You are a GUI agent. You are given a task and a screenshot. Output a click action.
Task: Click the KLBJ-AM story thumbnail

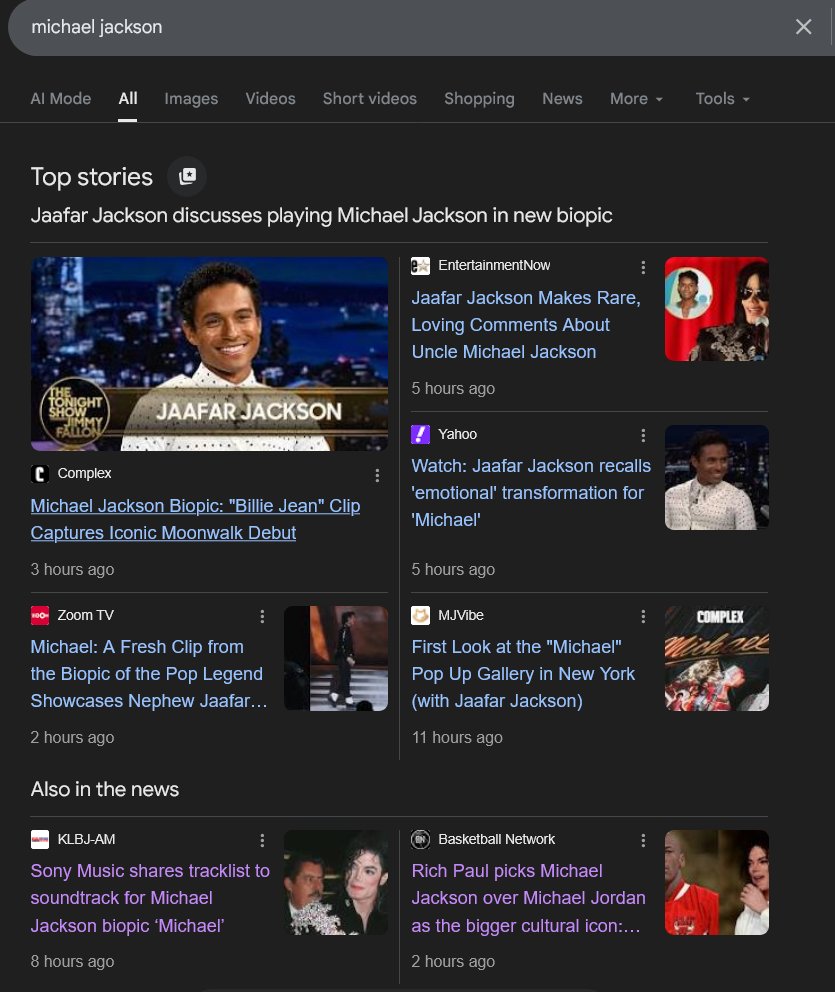point(336,882)
